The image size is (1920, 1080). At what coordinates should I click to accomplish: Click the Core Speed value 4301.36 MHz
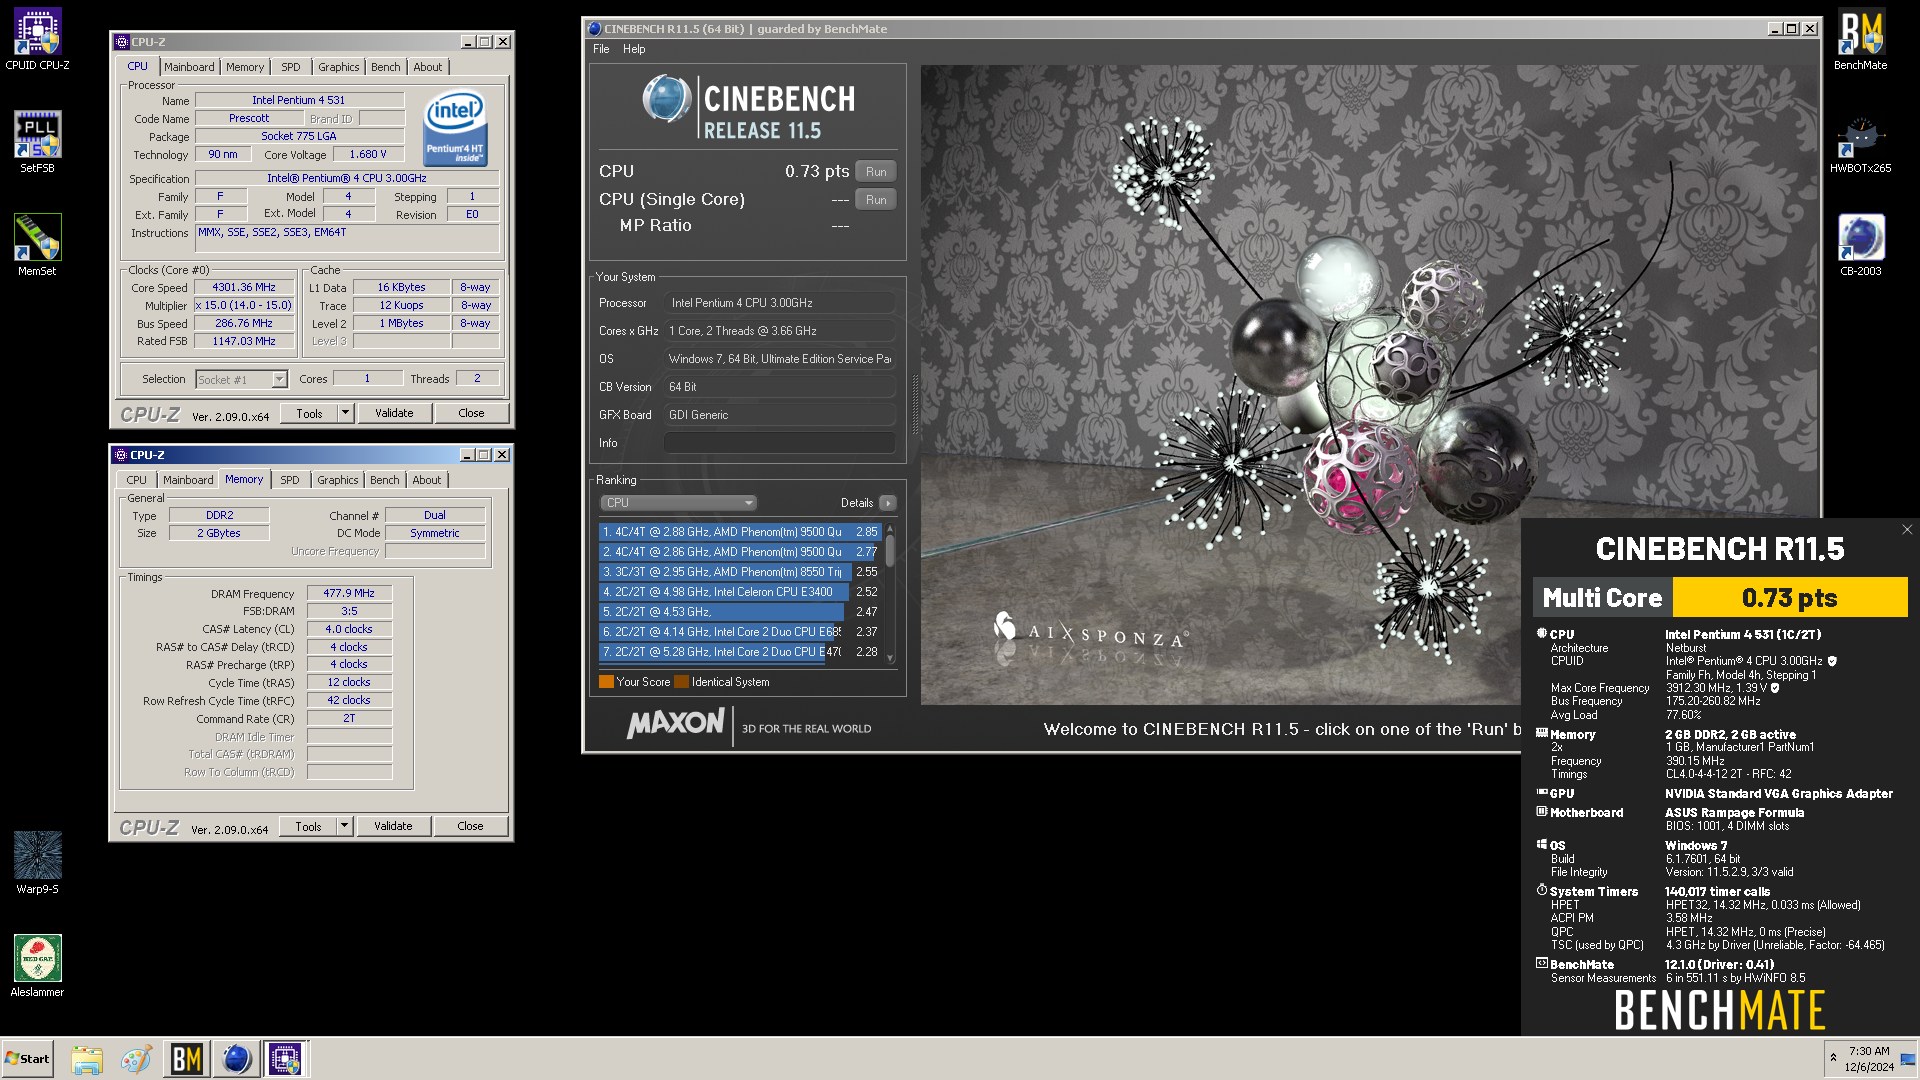point(244,287)
